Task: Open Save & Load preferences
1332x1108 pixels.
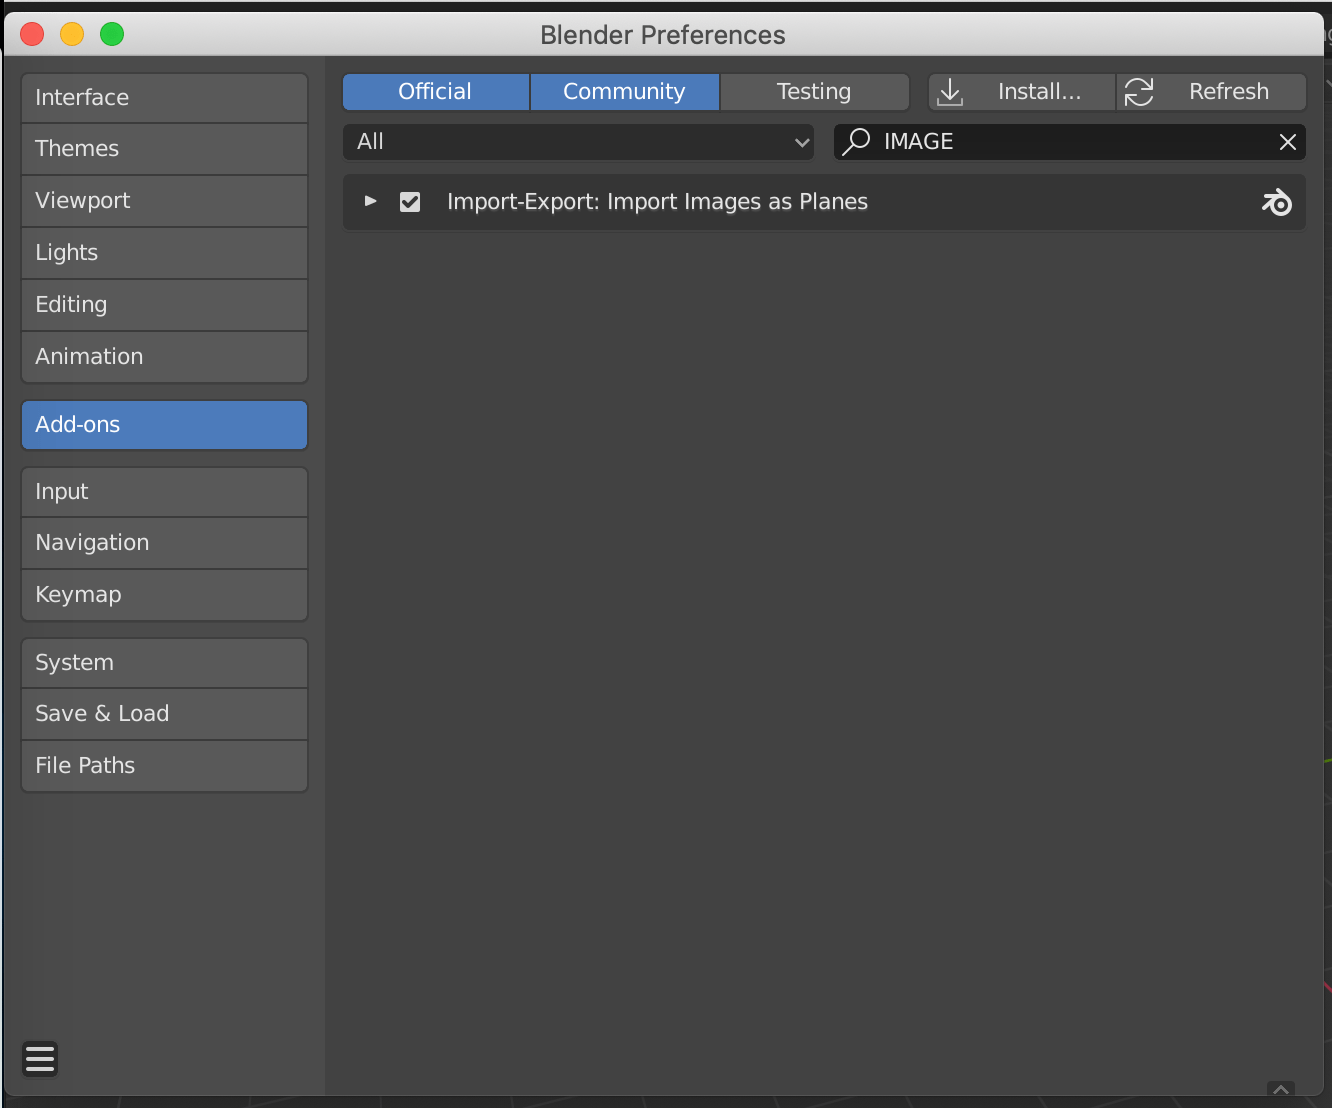Action: [x=164, y=714]
